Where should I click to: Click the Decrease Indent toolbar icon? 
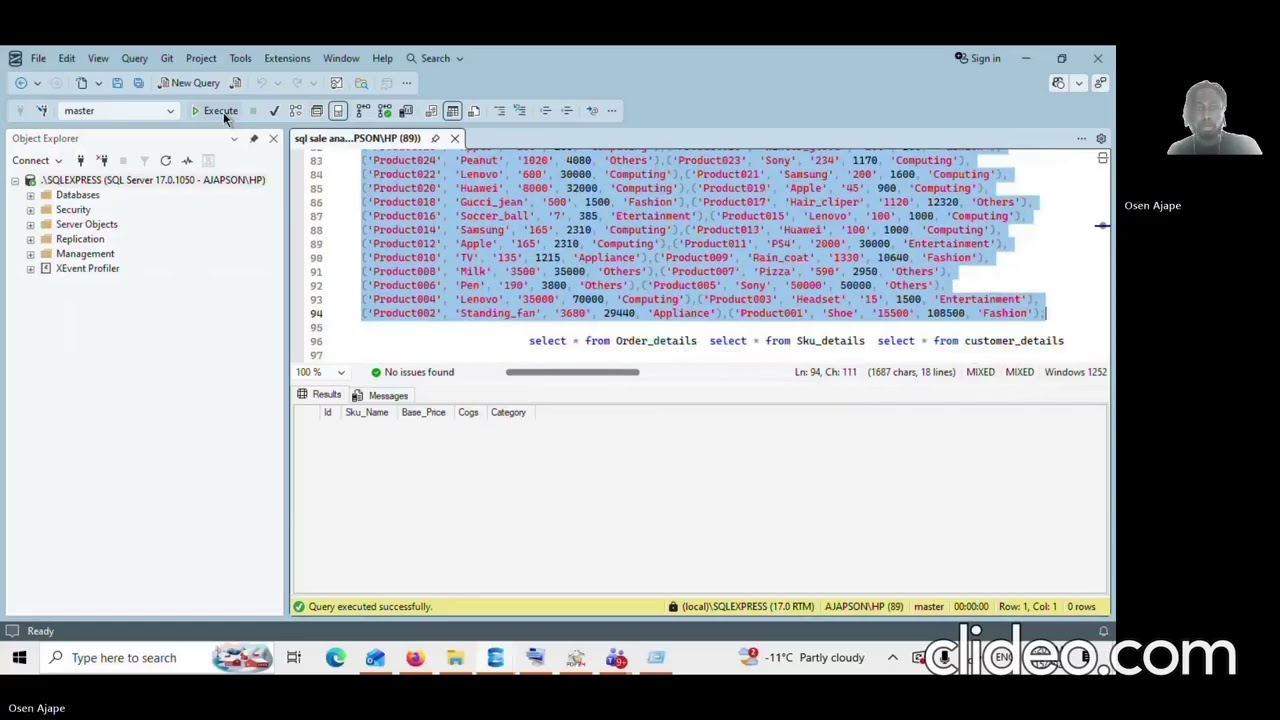[545, 111]
